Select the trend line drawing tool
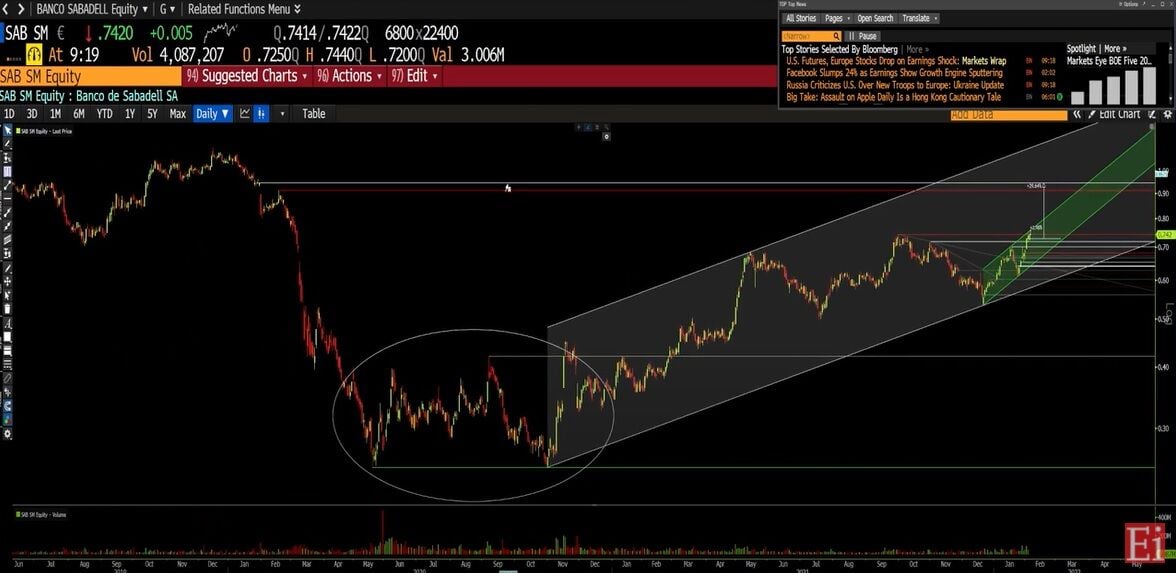Image resolution: width=1176 pixels, height=573 pixels. coord(8,184)
